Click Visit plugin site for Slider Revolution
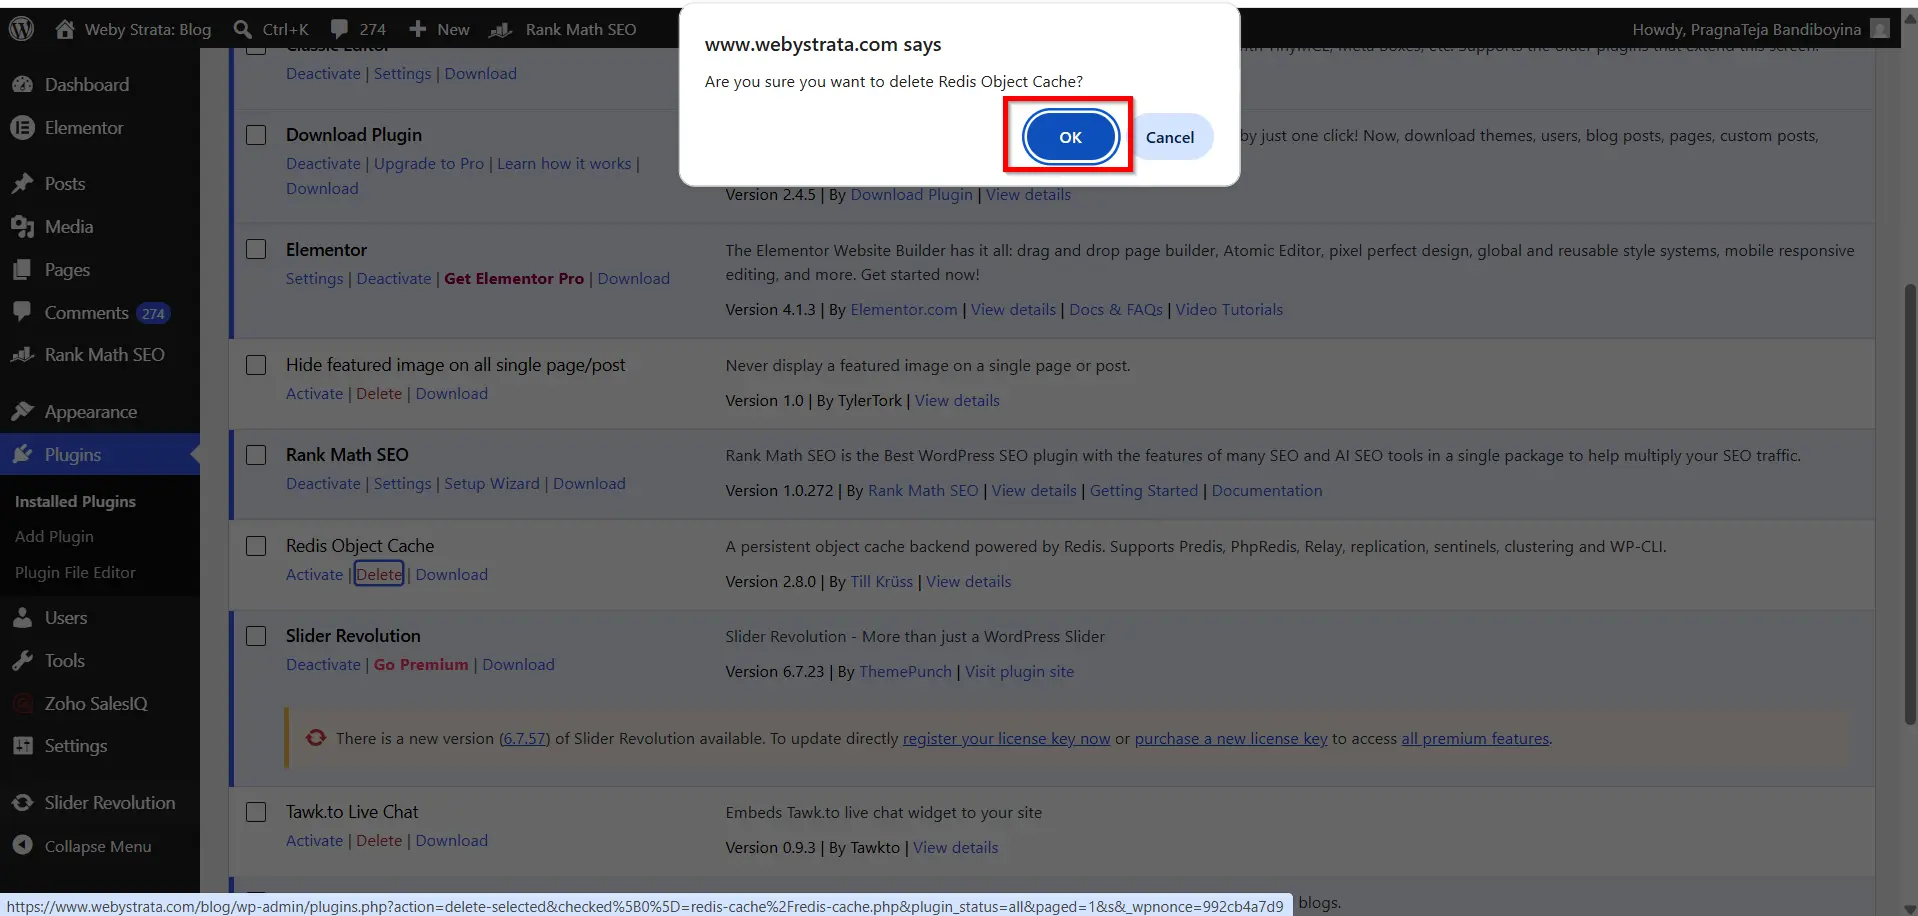 tap(1019, 672)
